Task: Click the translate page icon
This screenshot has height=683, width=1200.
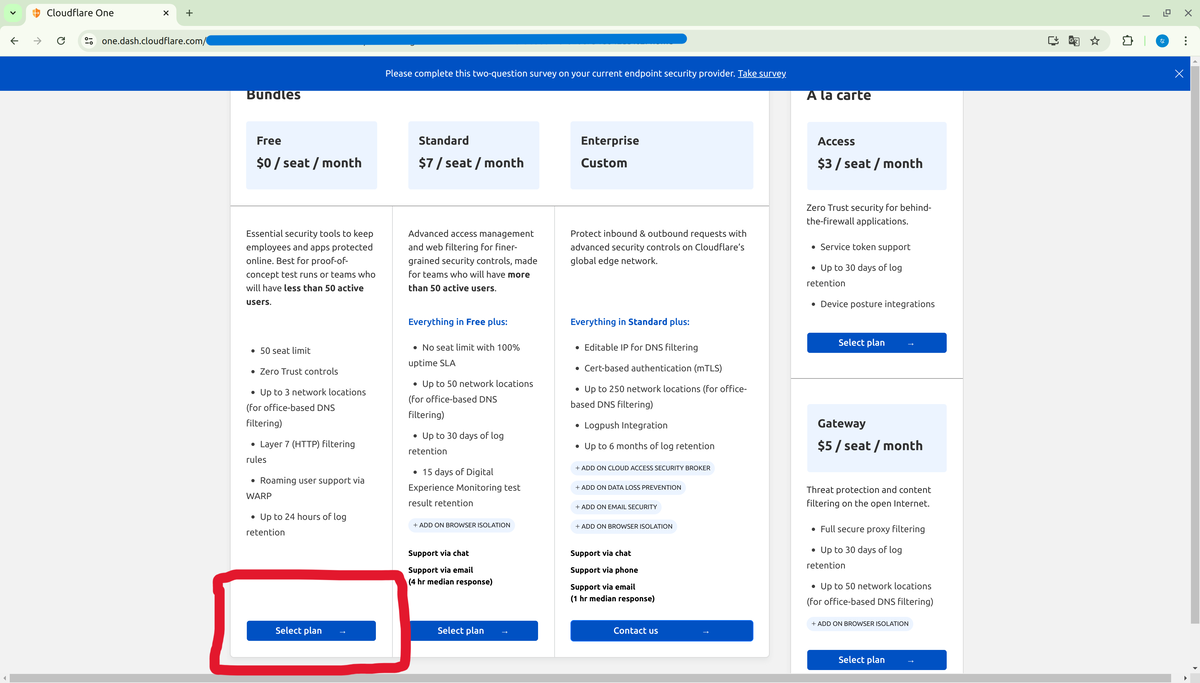Action: click(1074, 41)
